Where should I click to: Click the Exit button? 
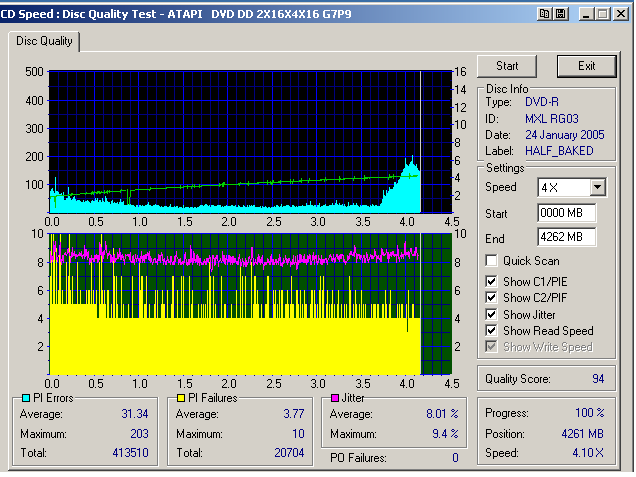(x=587, y=66)
